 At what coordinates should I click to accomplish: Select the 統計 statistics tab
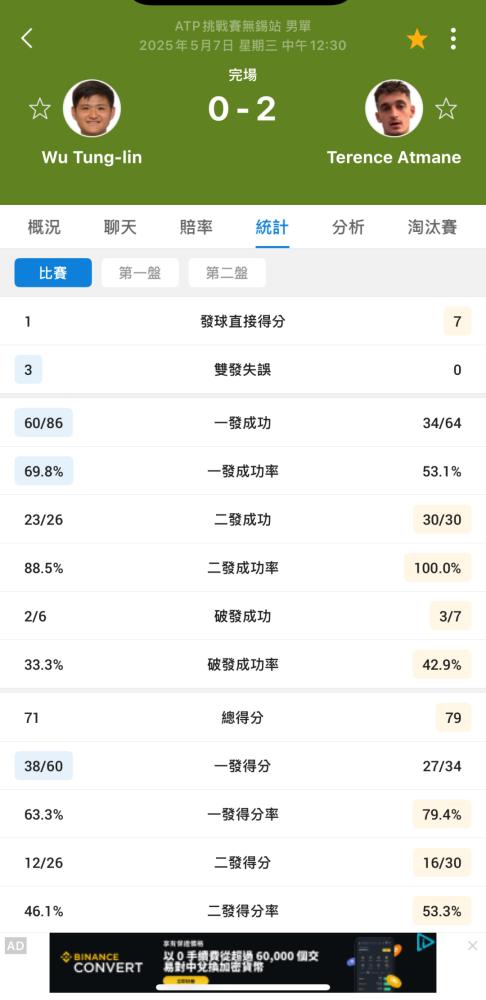coord(272,227)
